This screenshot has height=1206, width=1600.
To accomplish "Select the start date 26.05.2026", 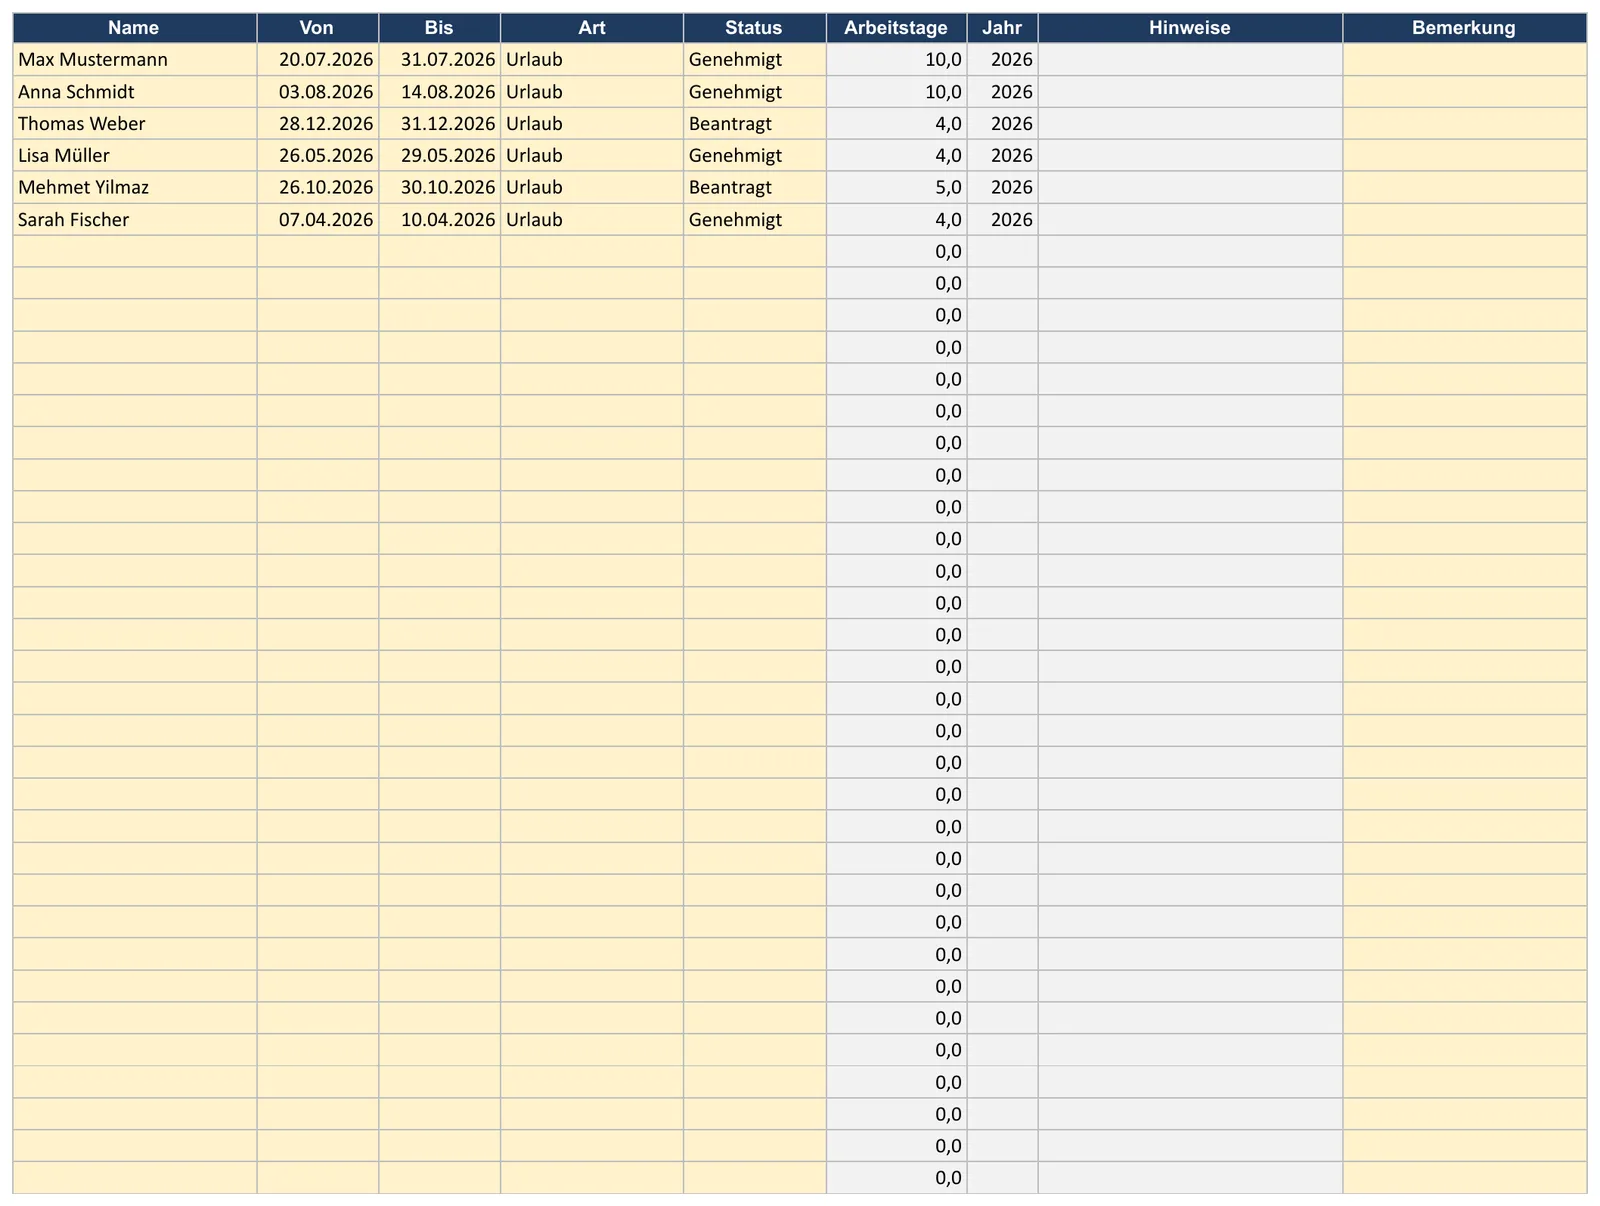I will [318, 156].
